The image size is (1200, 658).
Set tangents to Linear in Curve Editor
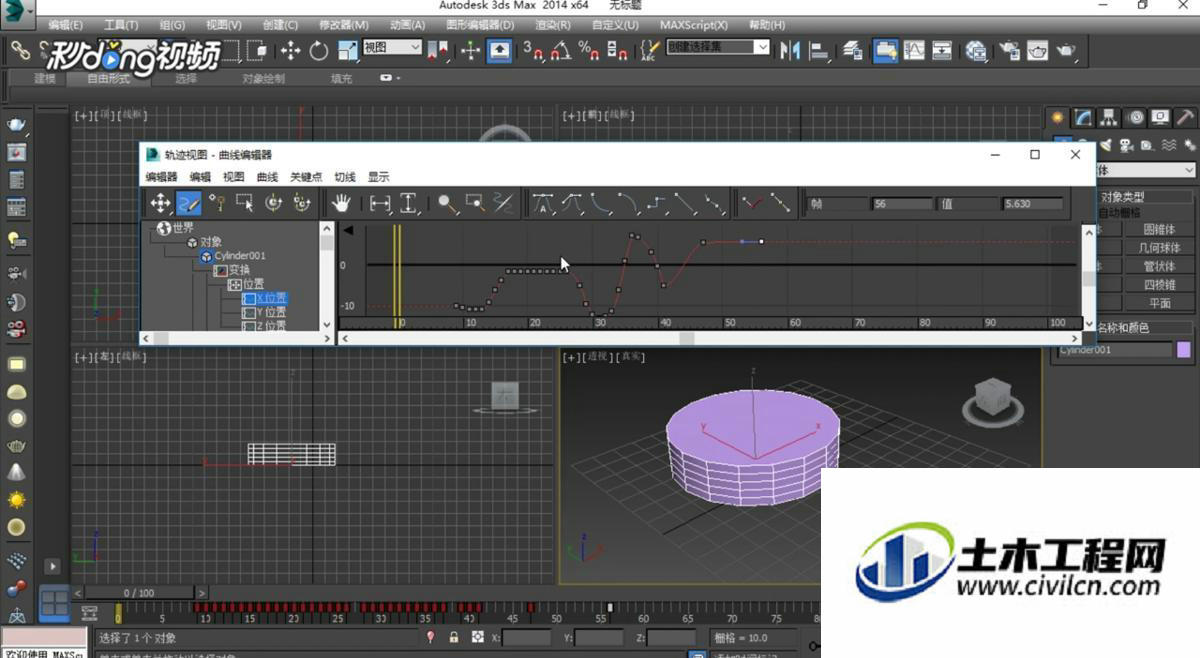[685, 203]
